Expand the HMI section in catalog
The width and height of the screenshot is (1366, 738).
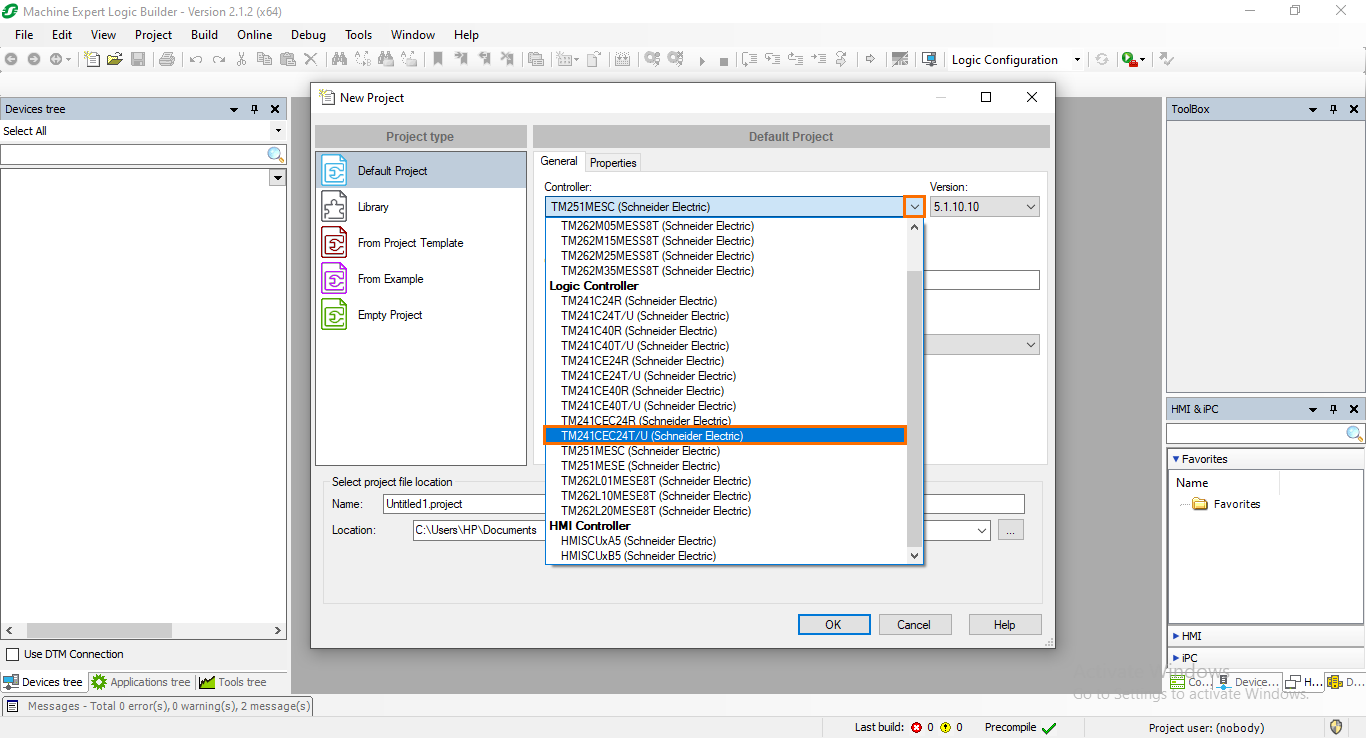click(1175, 636)
